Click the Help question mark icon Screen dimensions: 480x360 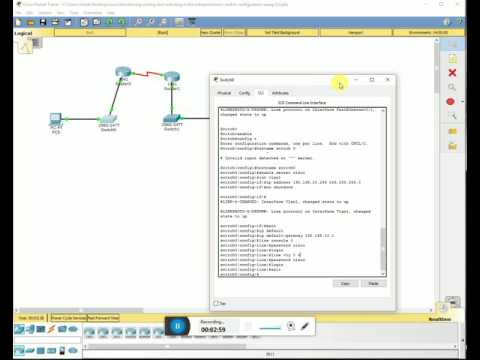point(460,22)
